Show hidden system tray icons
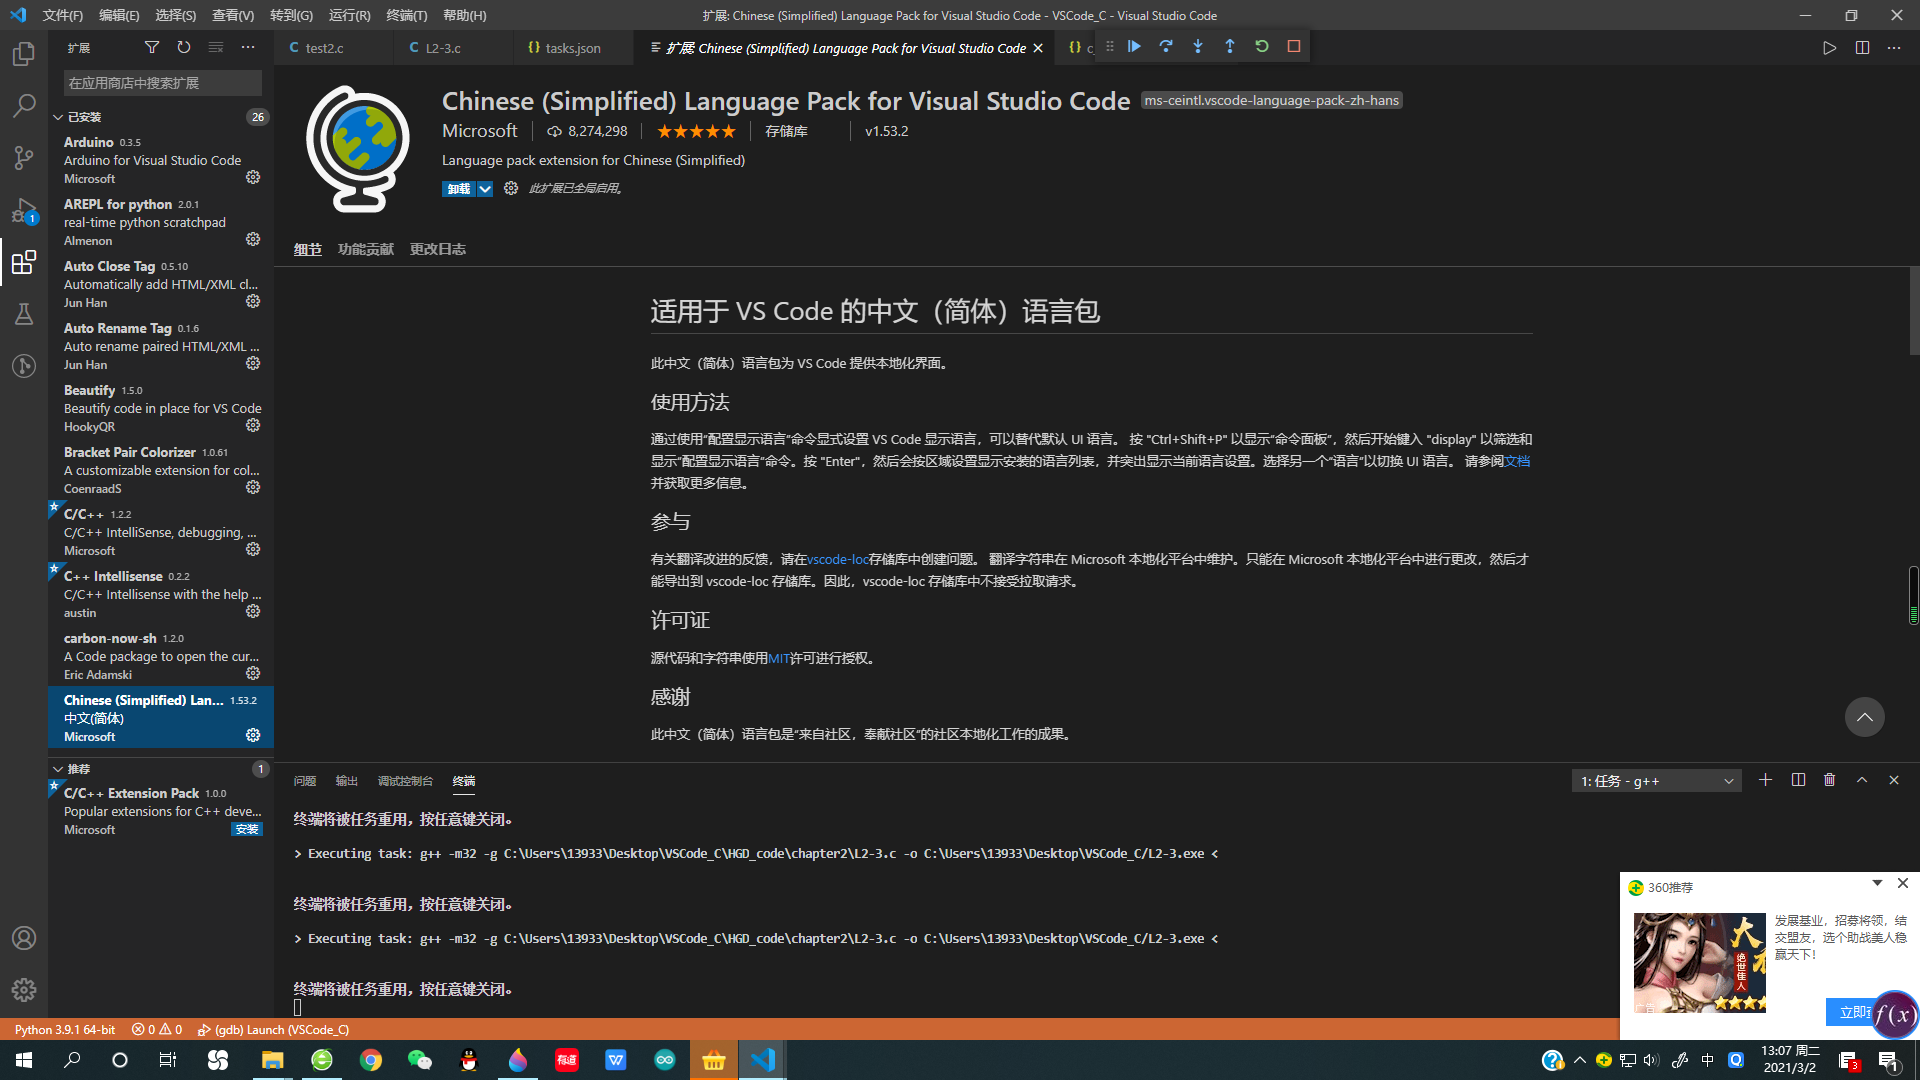1920x1080 pixels. 1580,1060
